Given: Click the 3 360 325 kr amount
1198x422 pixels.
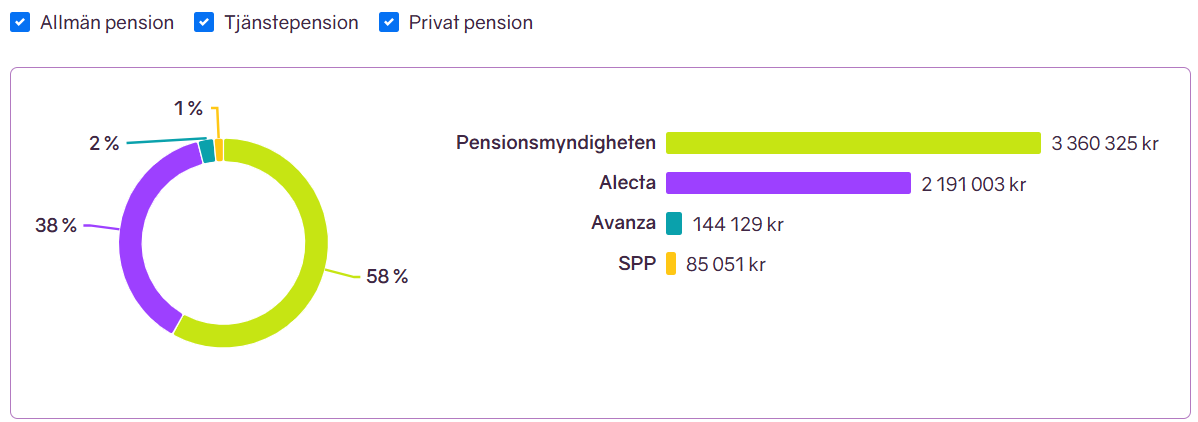Looking at the screenshot, I should (1104, 144).
